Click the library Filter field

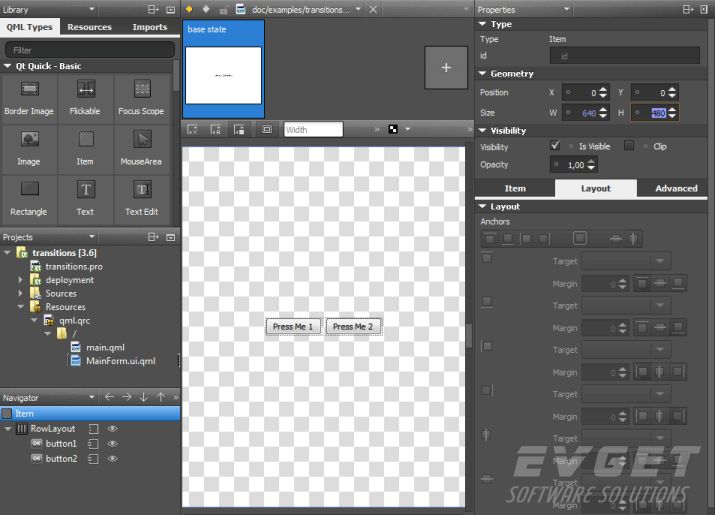pos(90,50)
